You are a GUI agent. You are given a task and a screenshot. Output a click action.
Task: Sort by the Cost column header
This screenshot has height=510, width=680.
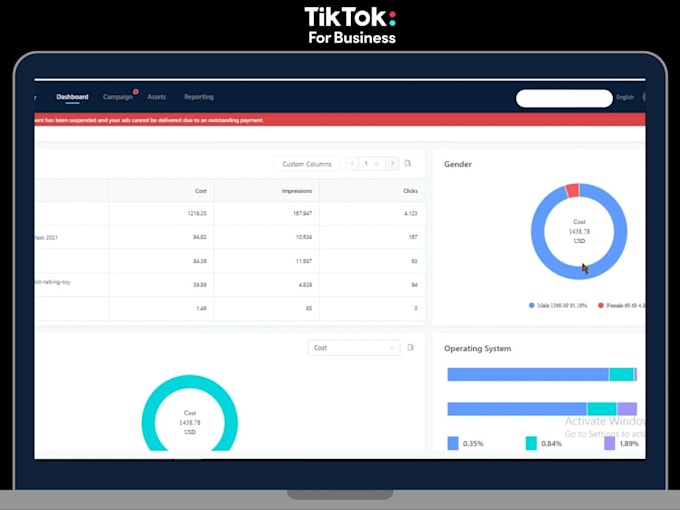[x=200, y=191]
